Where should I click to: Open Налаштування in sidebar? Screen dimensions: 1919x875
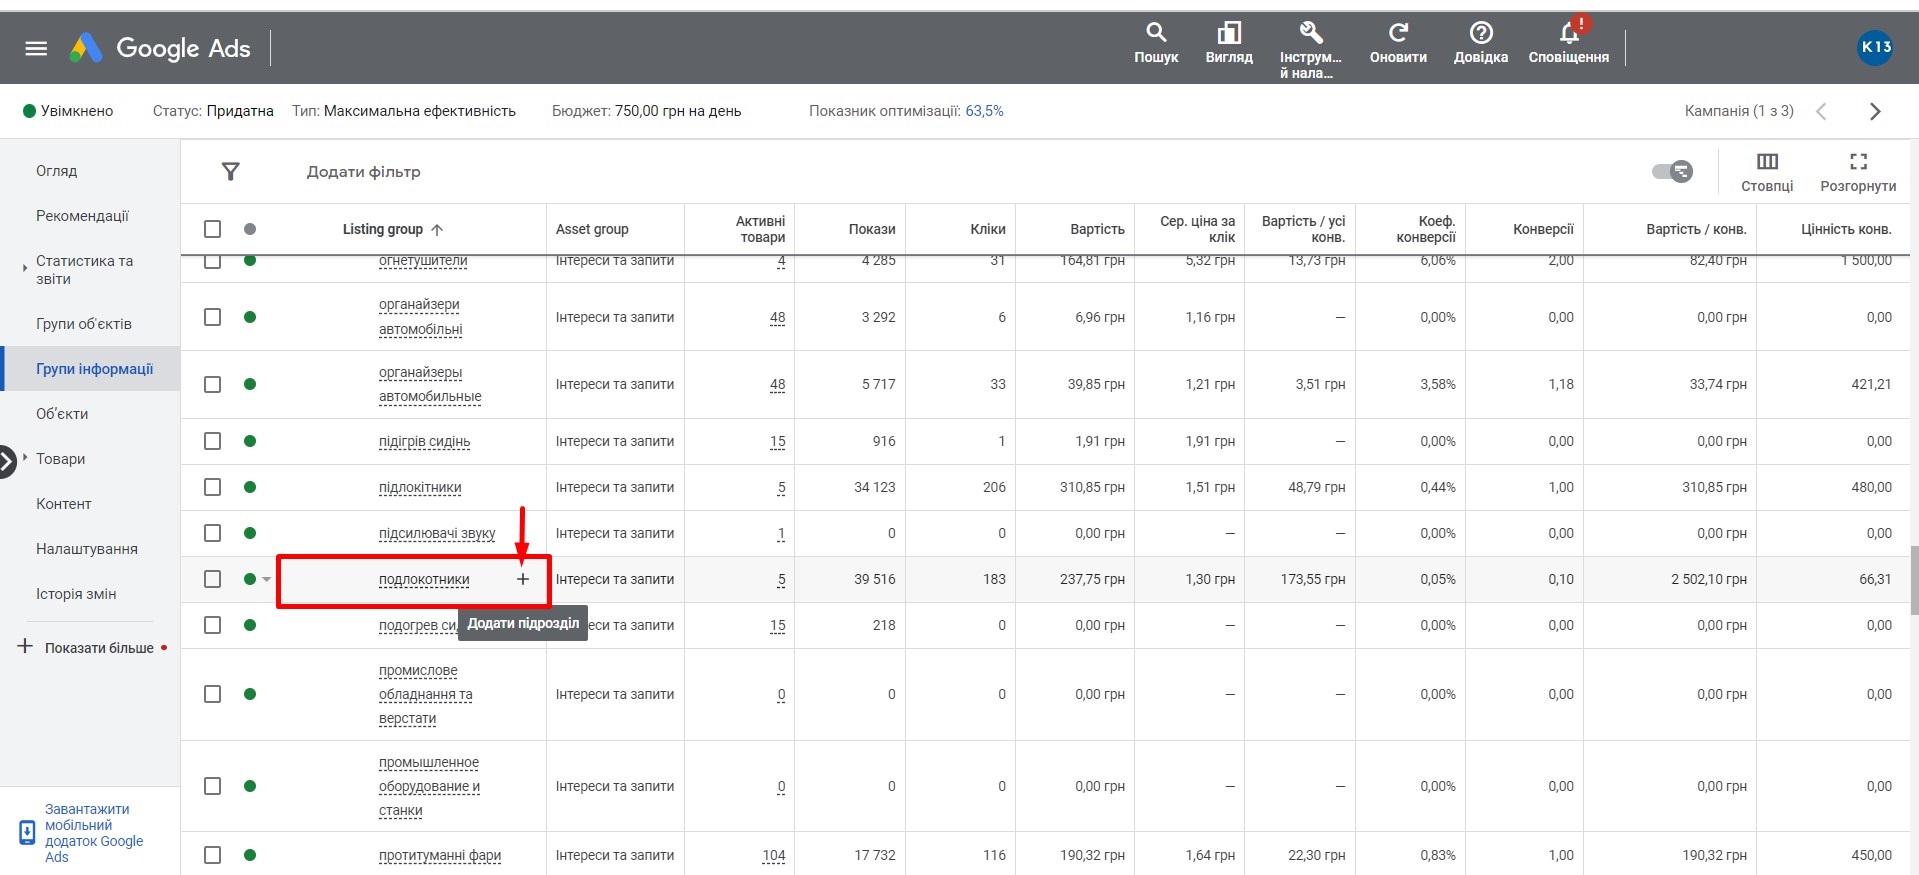point(87,549)
